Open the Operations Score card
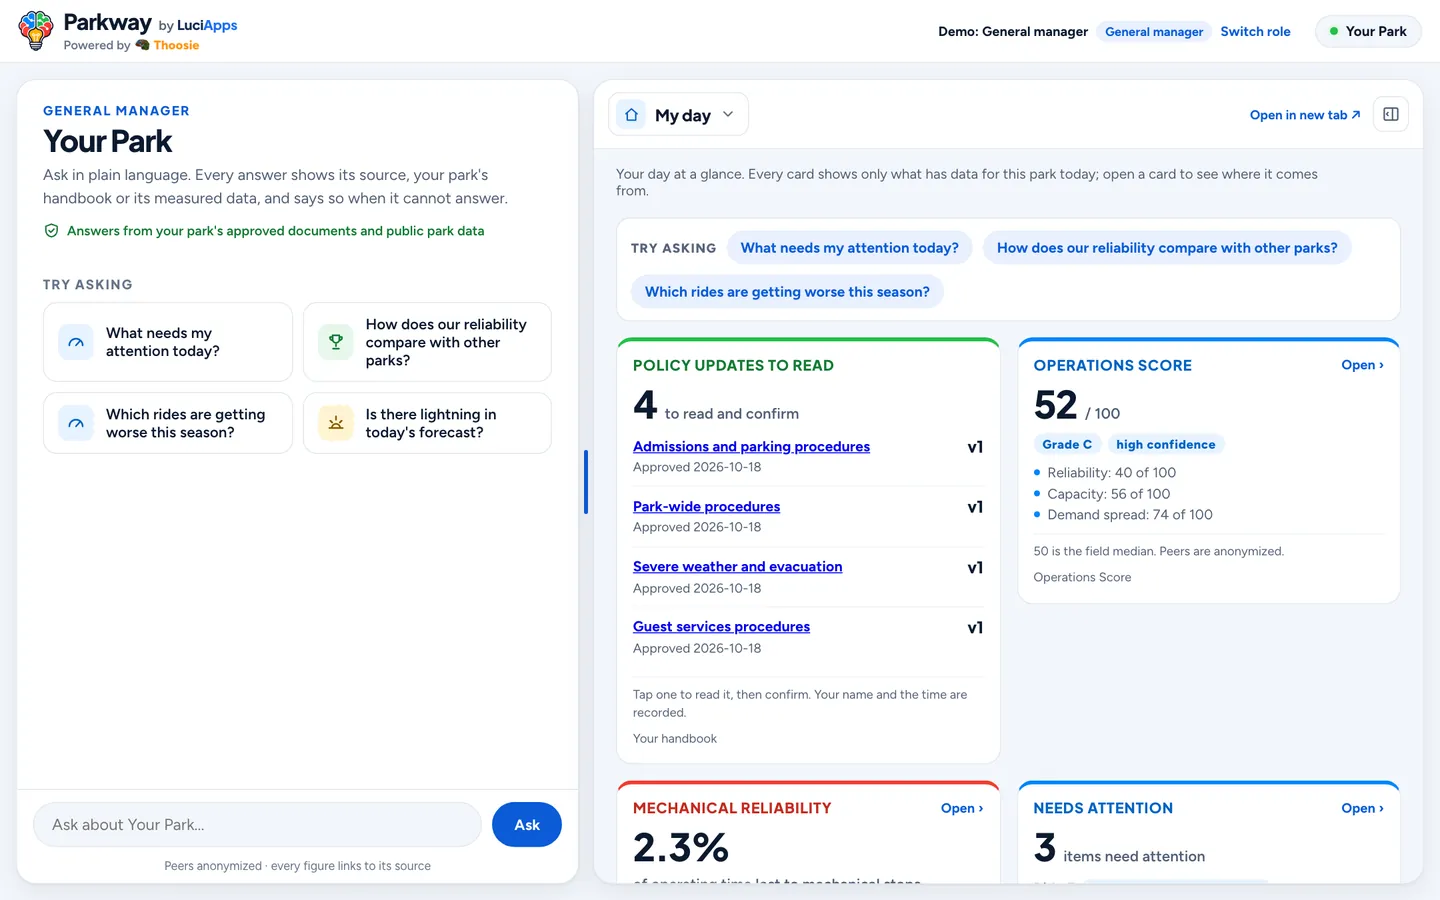The image size is (1440, 900). [x=1362, y=365]
